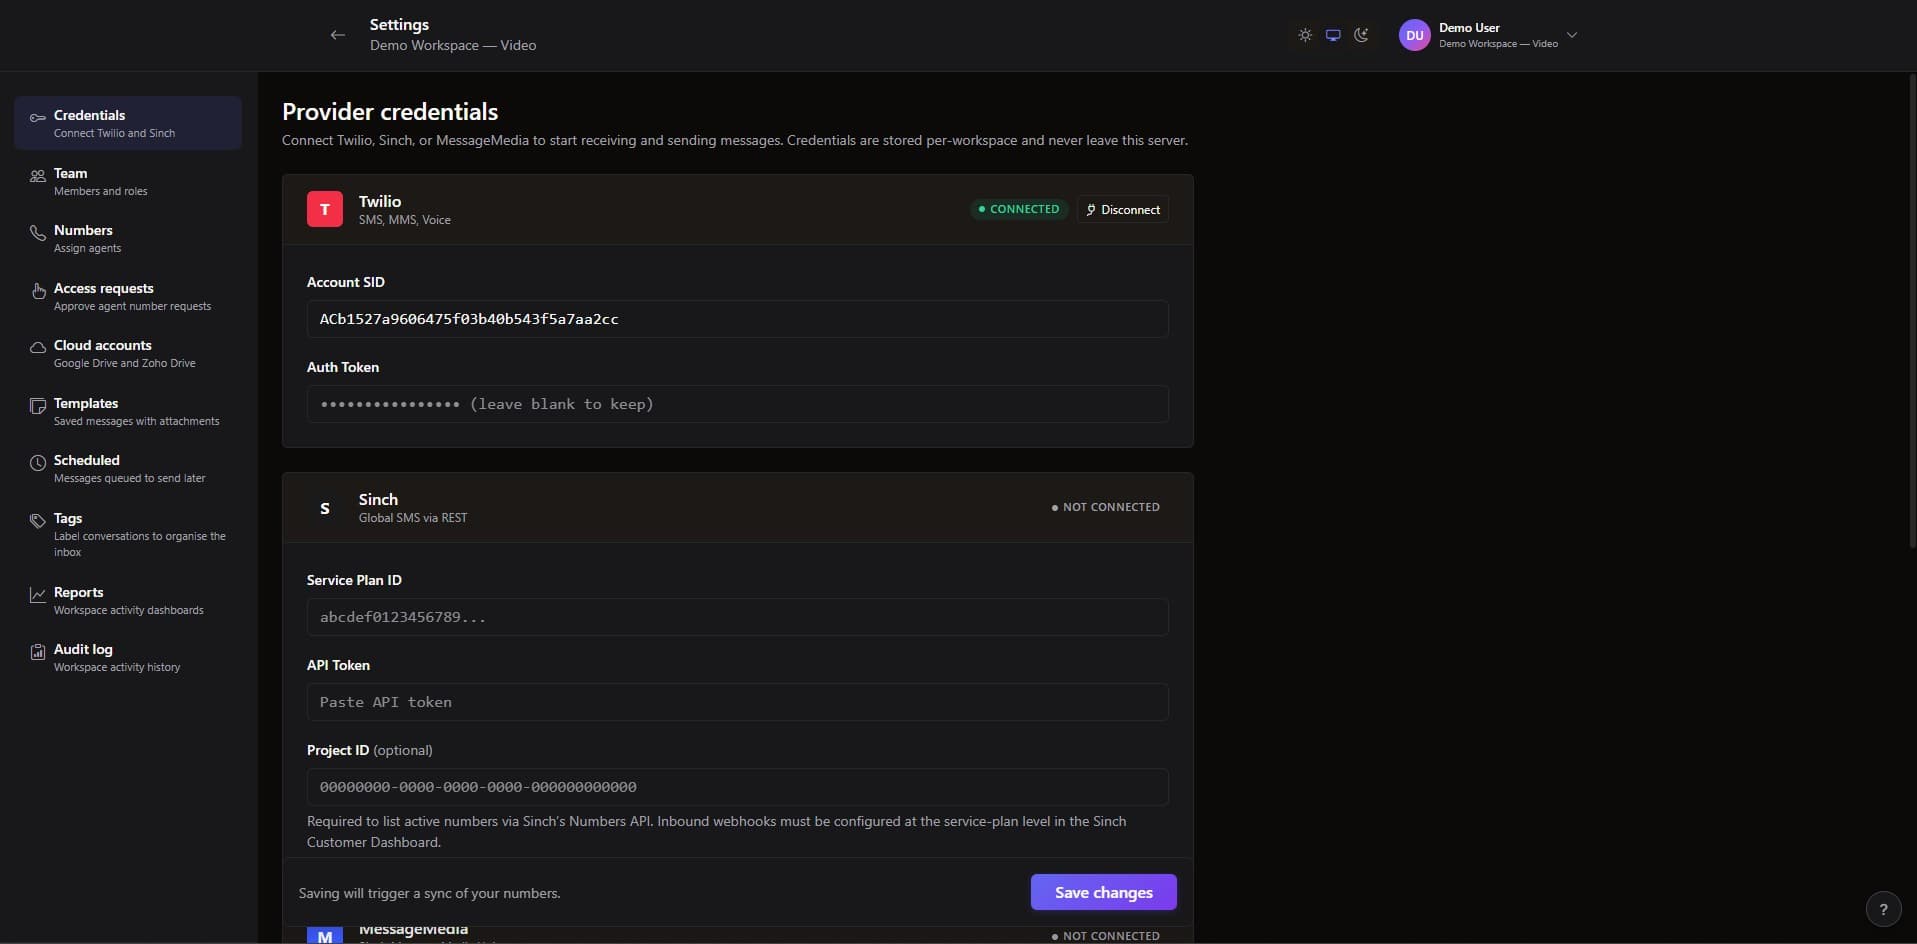Image resolution: width=1917 pixels, height=944 pixels.
Task: Click the Settings page title
Action: tap(399, 24)
